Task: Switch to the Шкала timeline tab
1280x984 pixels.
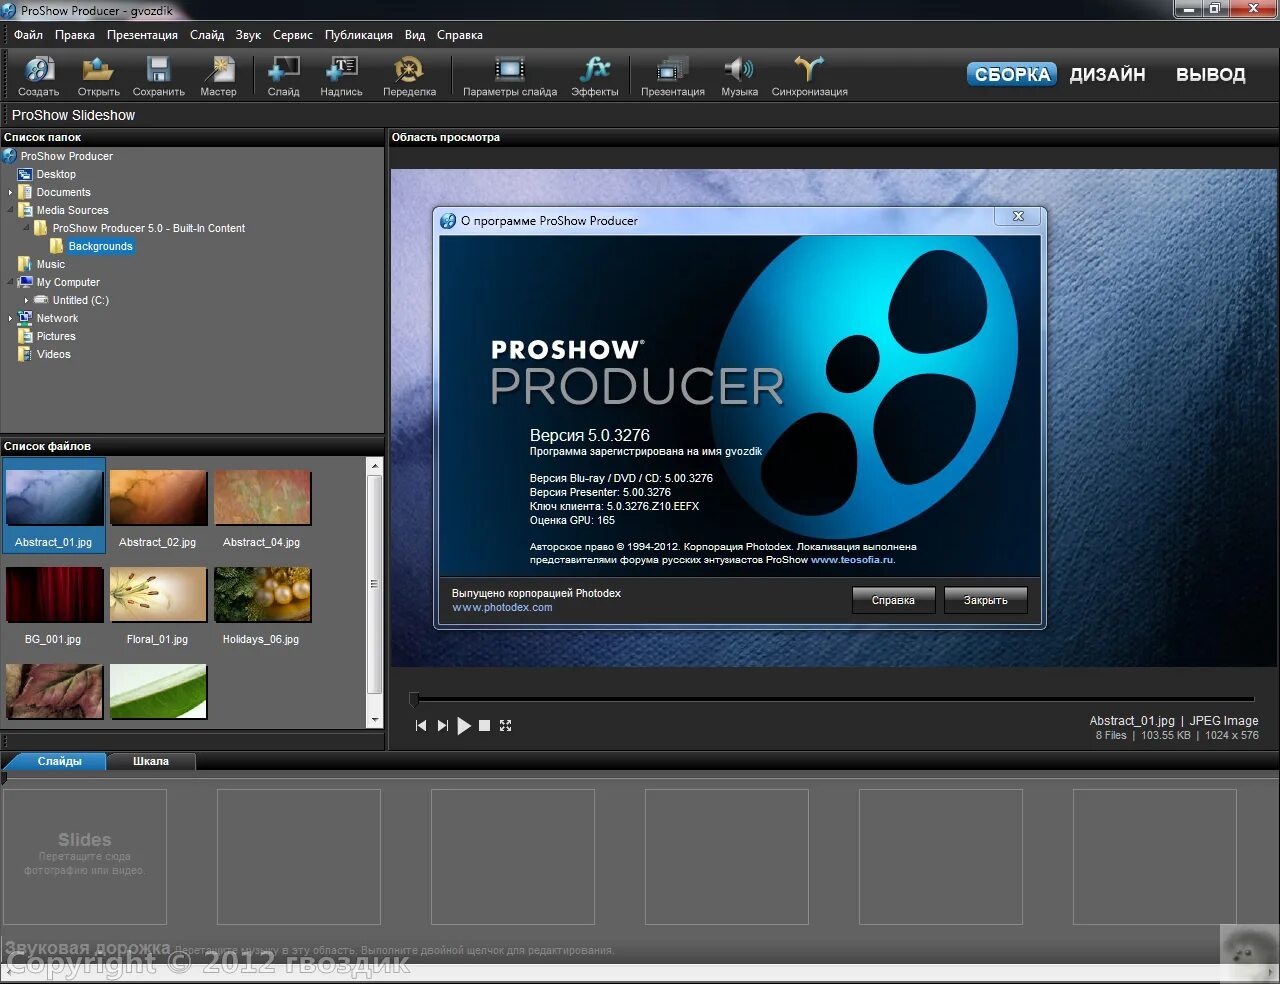Action: pos(151,761)
